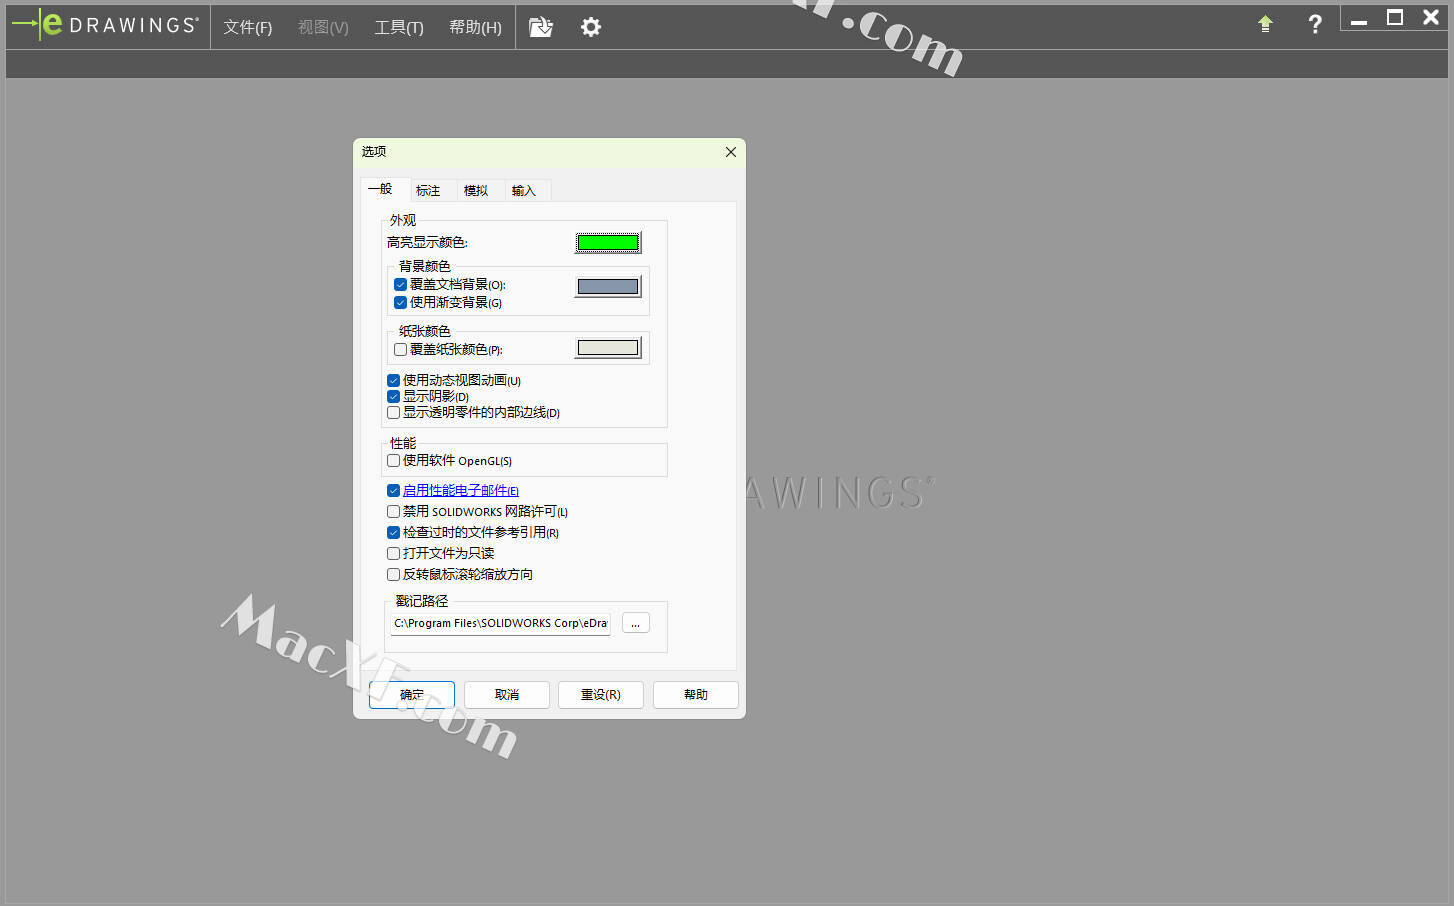Click the green upgrade arrow icon
Viewport: 1454px width, 906px height.
[x=1265, y=24]
